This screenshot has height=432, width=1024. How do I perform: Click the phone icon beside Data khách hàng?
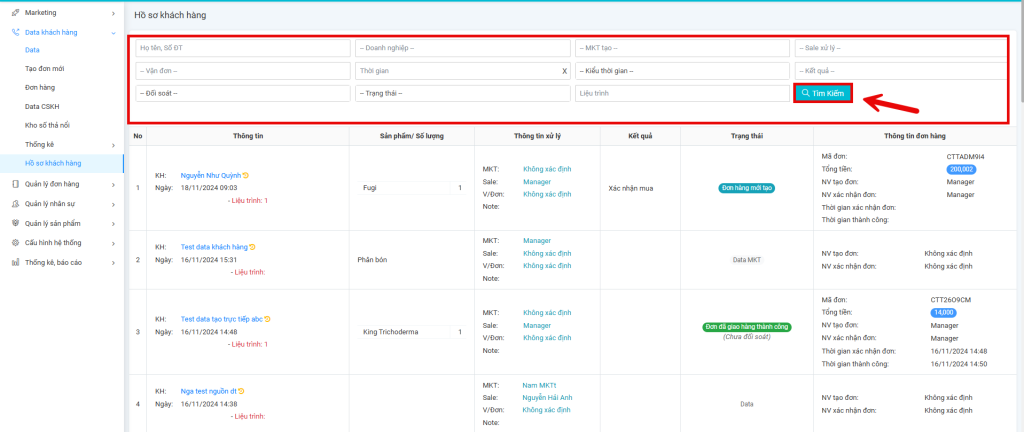pos(14,32)
